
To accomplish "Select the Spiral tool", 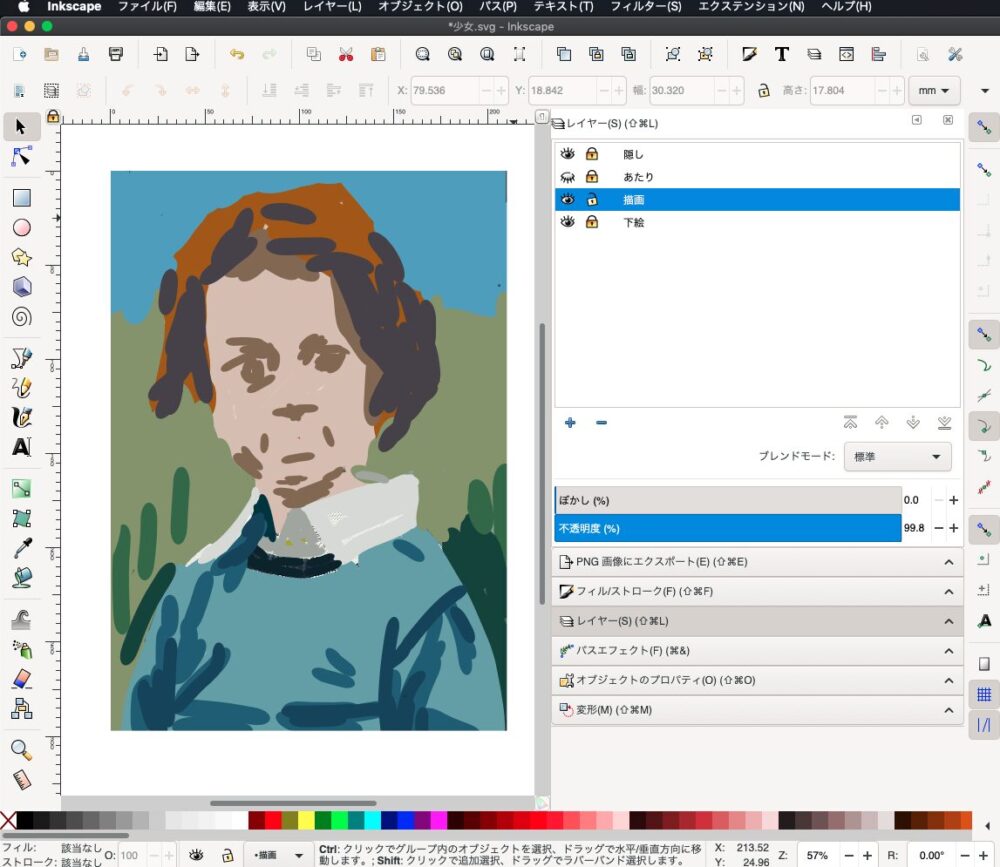I will point(22,317).
